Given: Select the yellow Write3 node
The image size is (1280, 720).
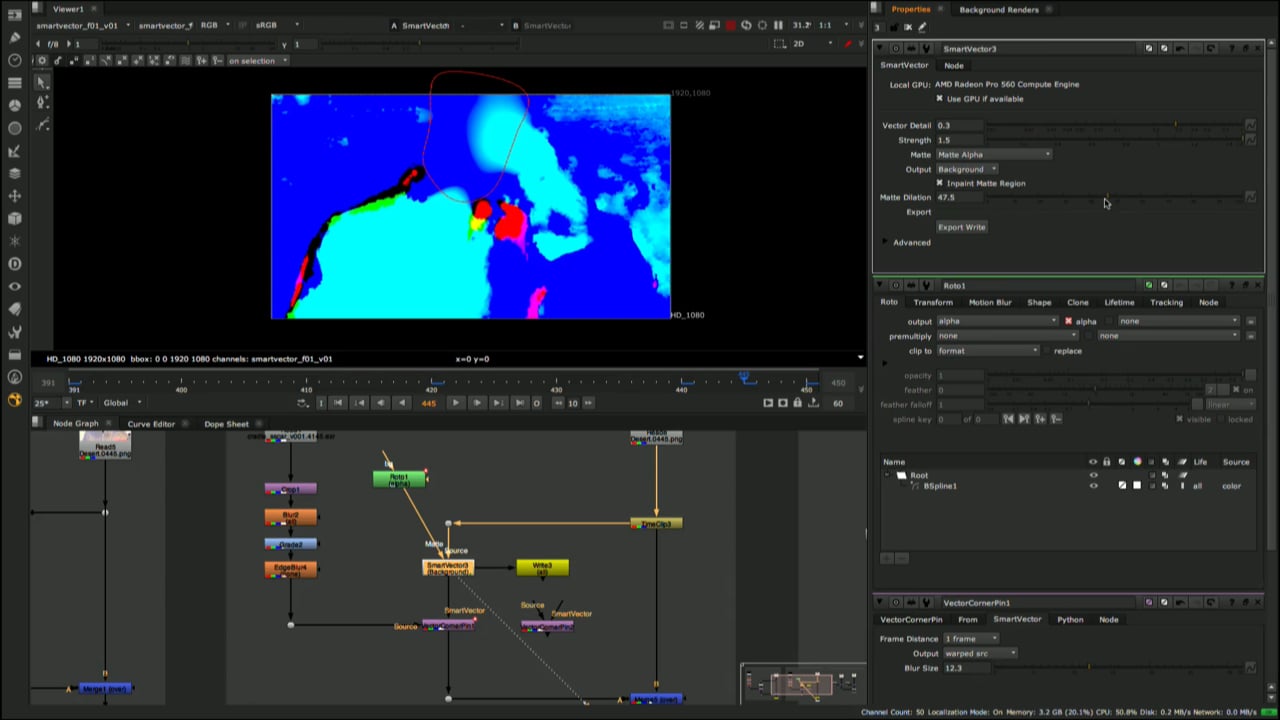Looking at the screenshot, I should point(542,568).
